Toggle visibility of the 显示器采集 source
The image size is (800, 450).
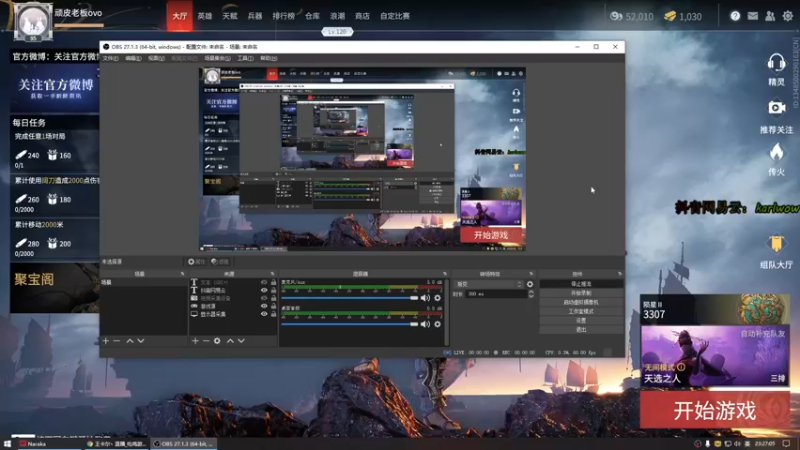(264, 314)
